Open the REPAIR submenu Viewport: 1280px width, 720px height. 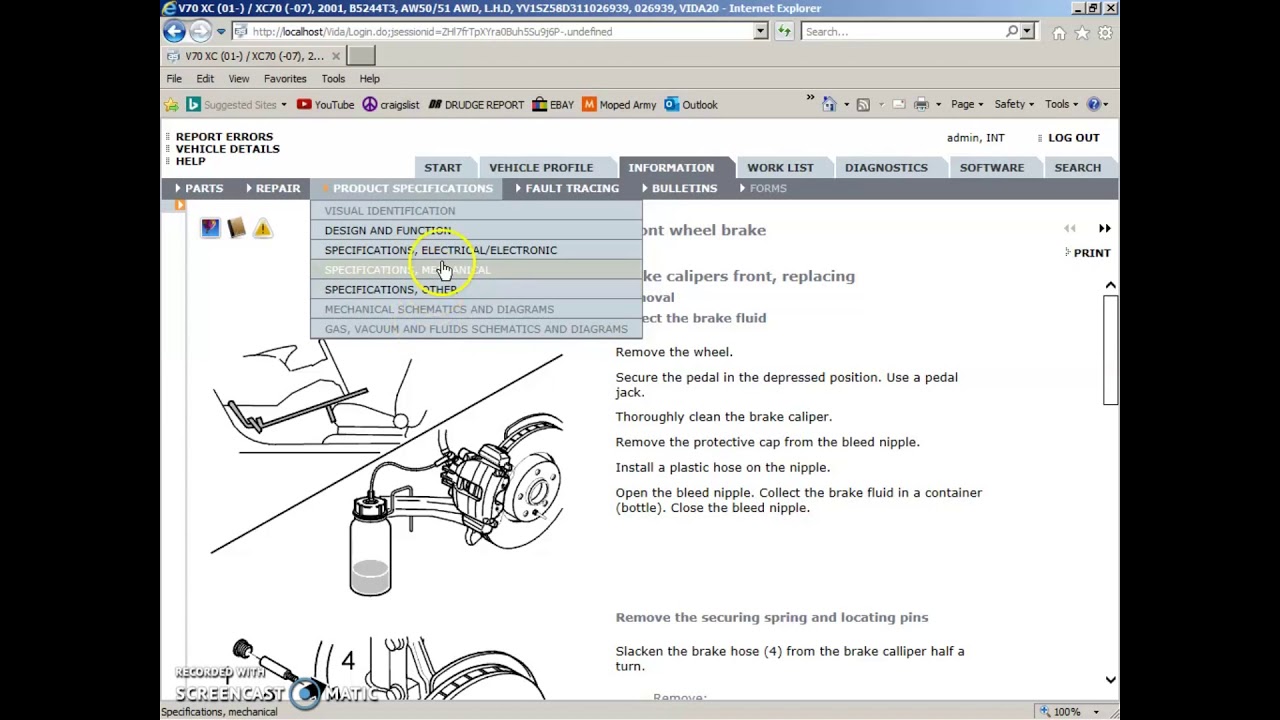272,188
